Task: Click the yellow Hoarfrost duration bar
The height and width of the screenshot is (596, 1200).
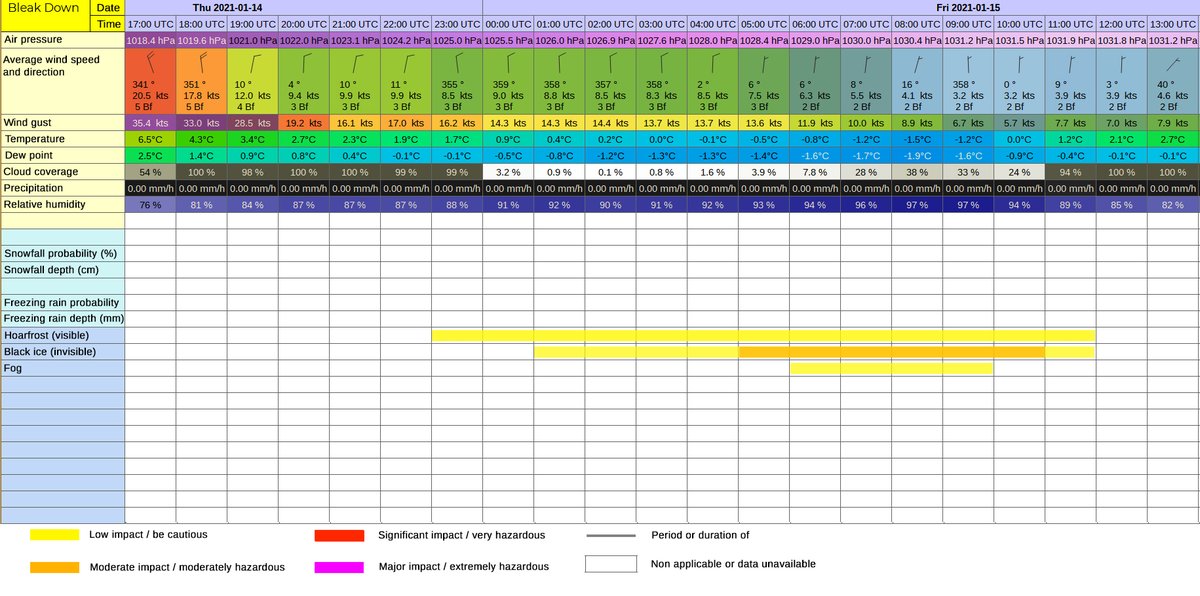Action: 764,335
